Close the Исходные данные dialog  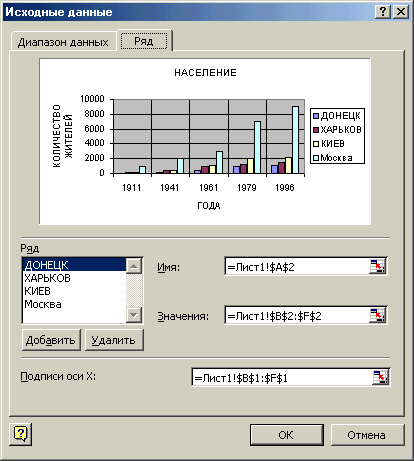[x=401, y=12]
